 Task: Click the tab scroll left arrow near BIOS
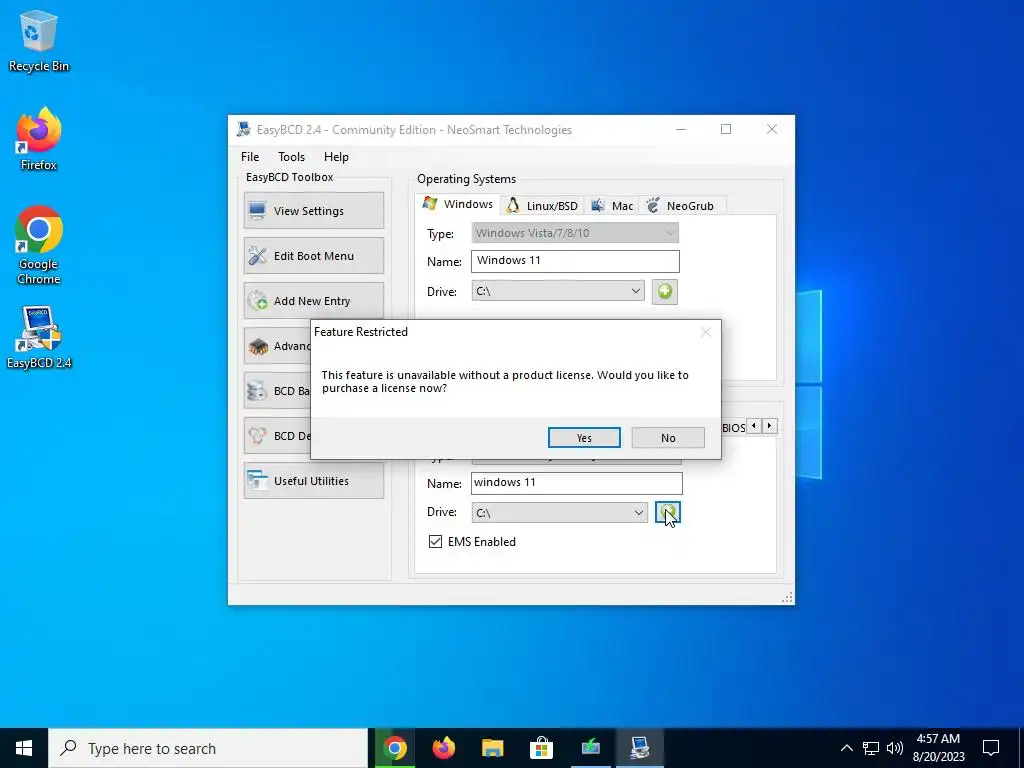tap(754, 426)
